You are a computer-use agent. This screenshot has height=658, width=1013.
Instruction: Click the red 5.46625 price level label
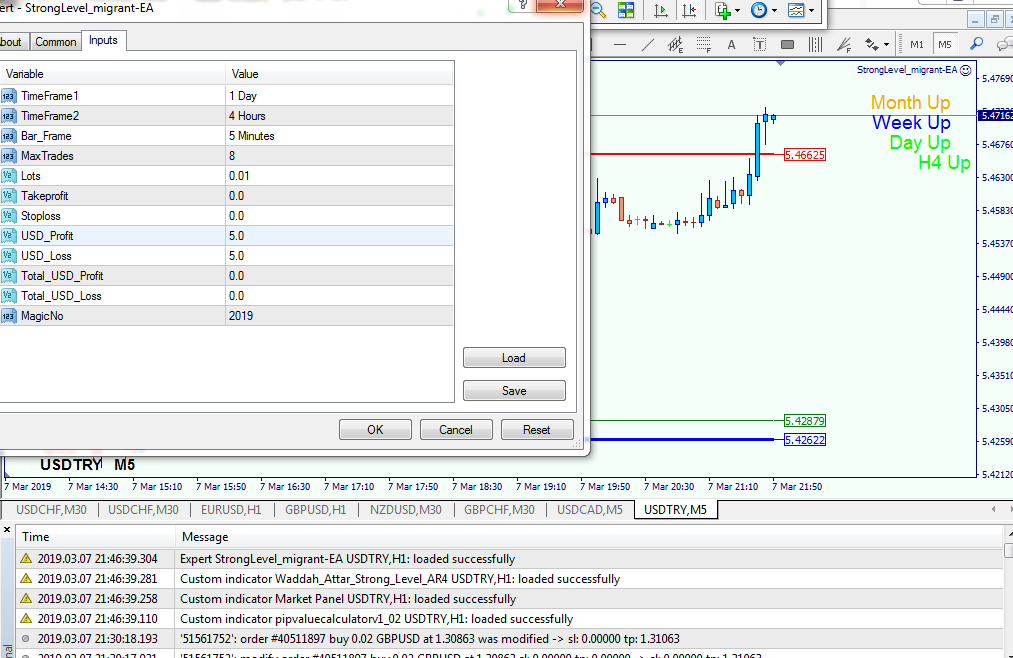pos(804,155)
